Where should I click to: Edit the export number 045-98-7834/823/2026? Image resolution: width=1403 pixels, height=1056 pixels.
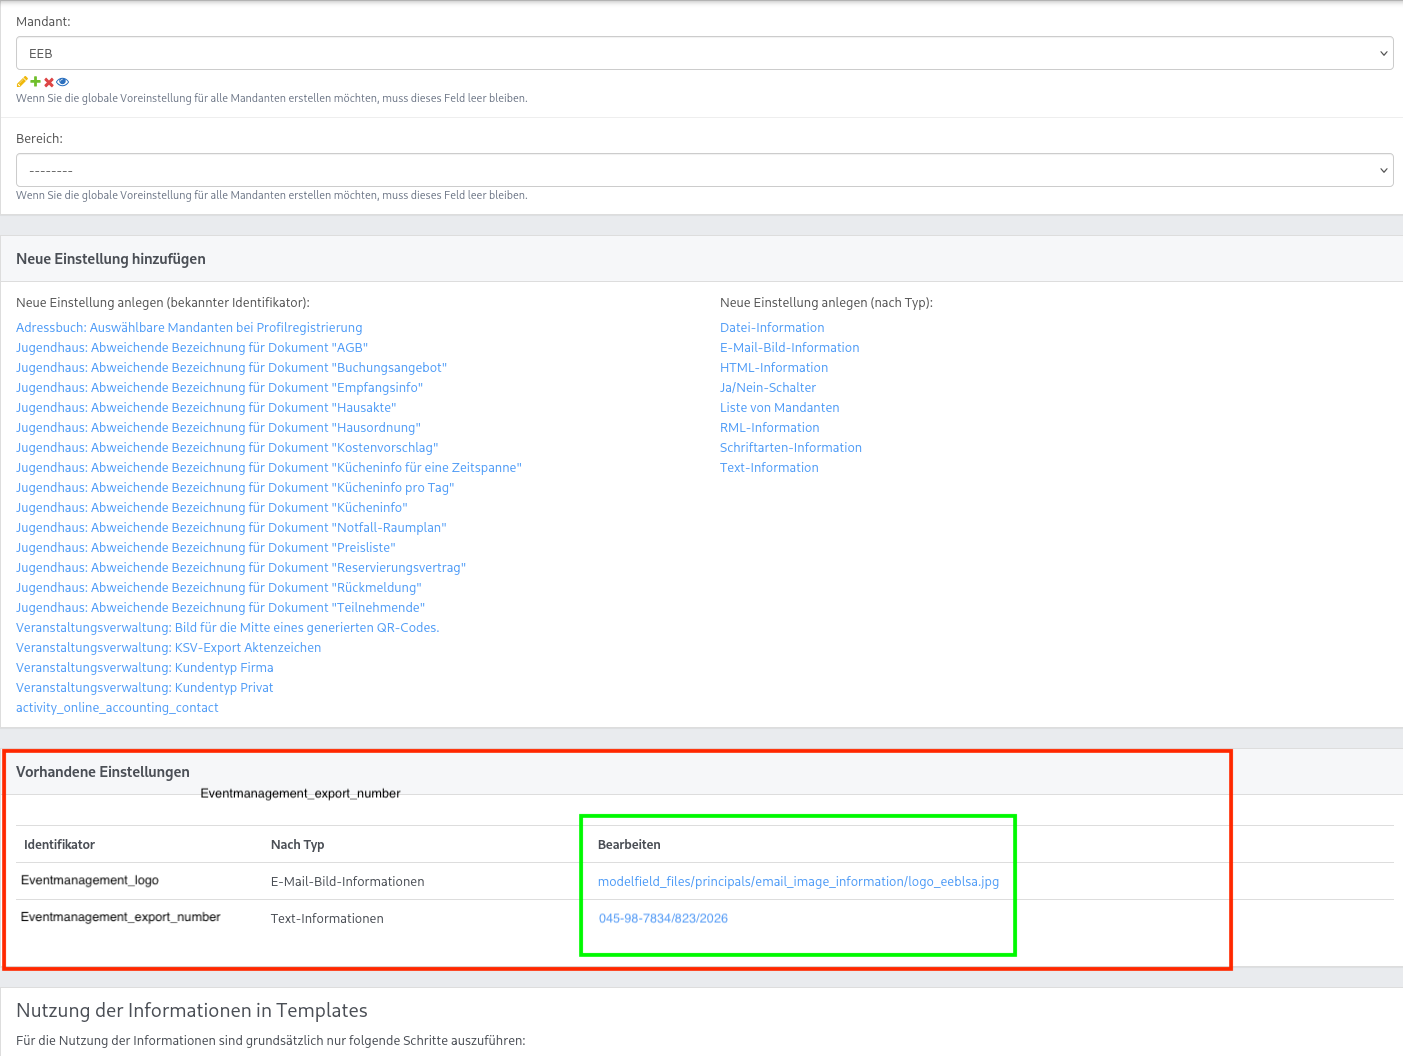[663, 919]
